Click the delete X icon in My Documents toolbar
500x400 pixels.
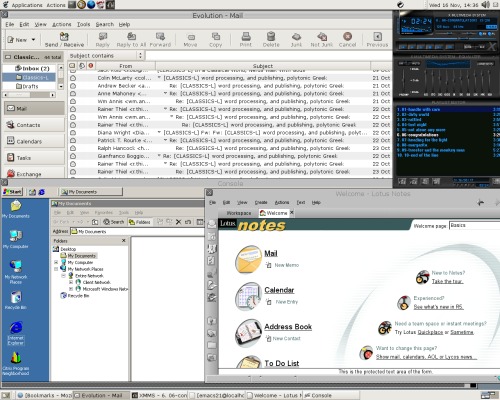(x=178, y=222)
